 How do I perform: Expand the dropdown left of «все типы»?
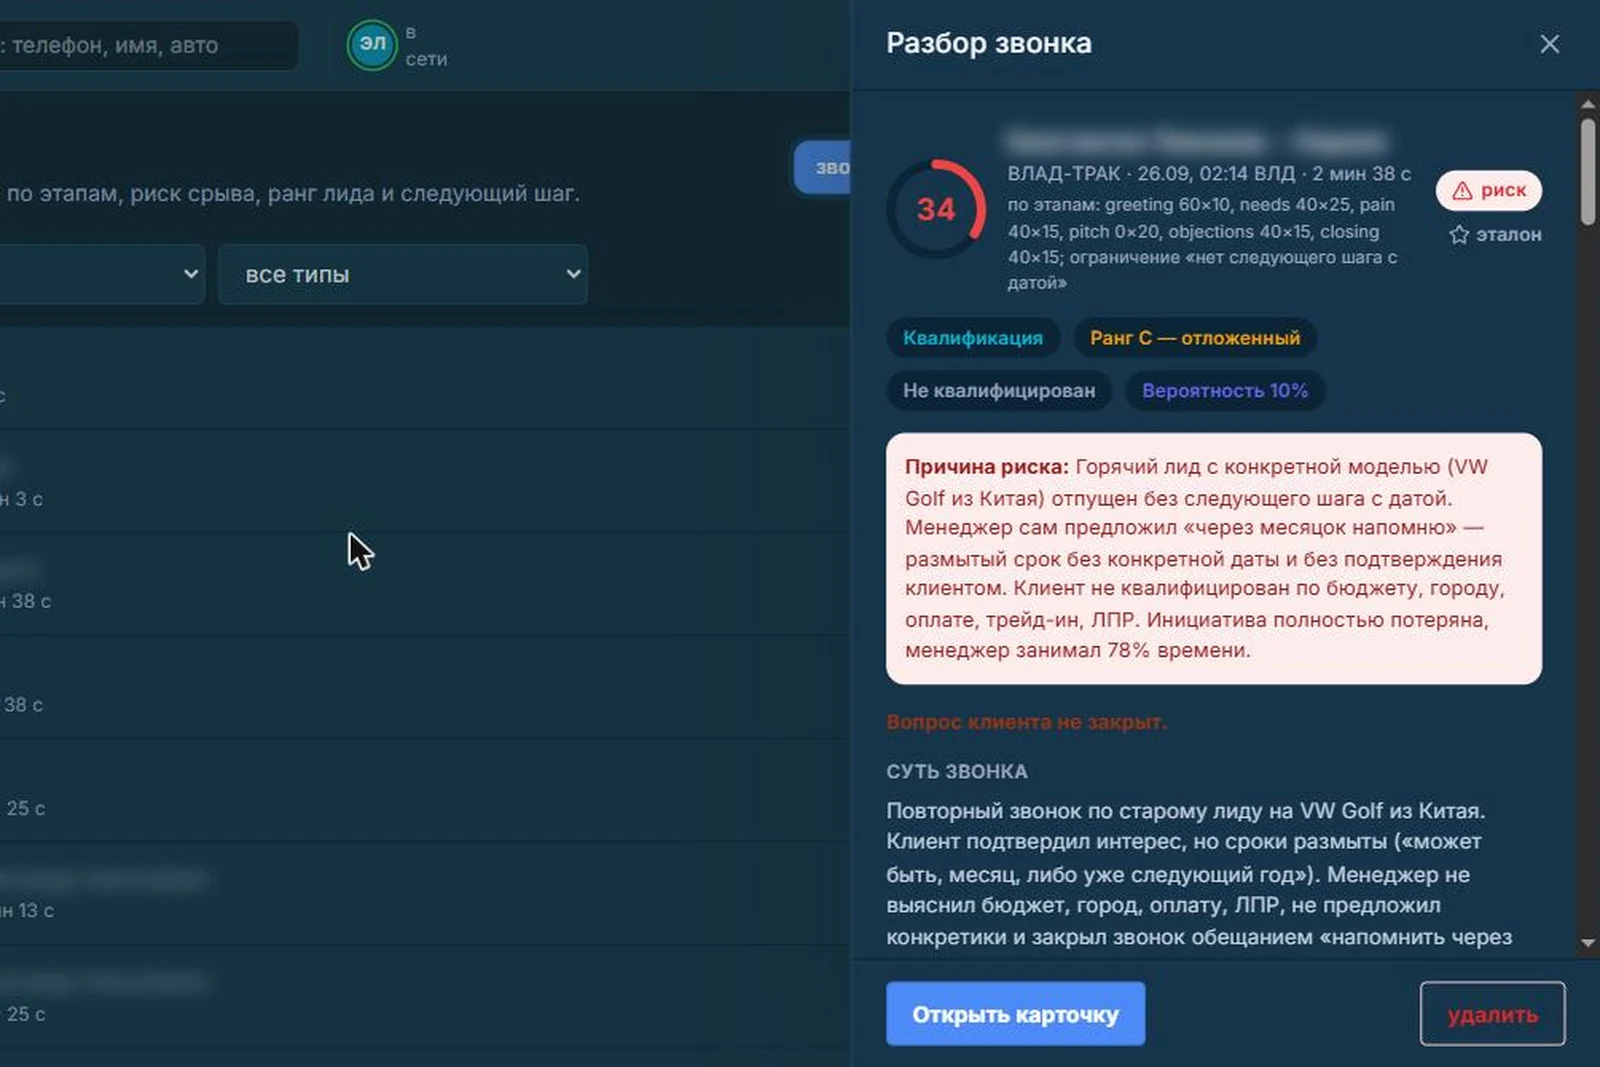click(100, 274)
